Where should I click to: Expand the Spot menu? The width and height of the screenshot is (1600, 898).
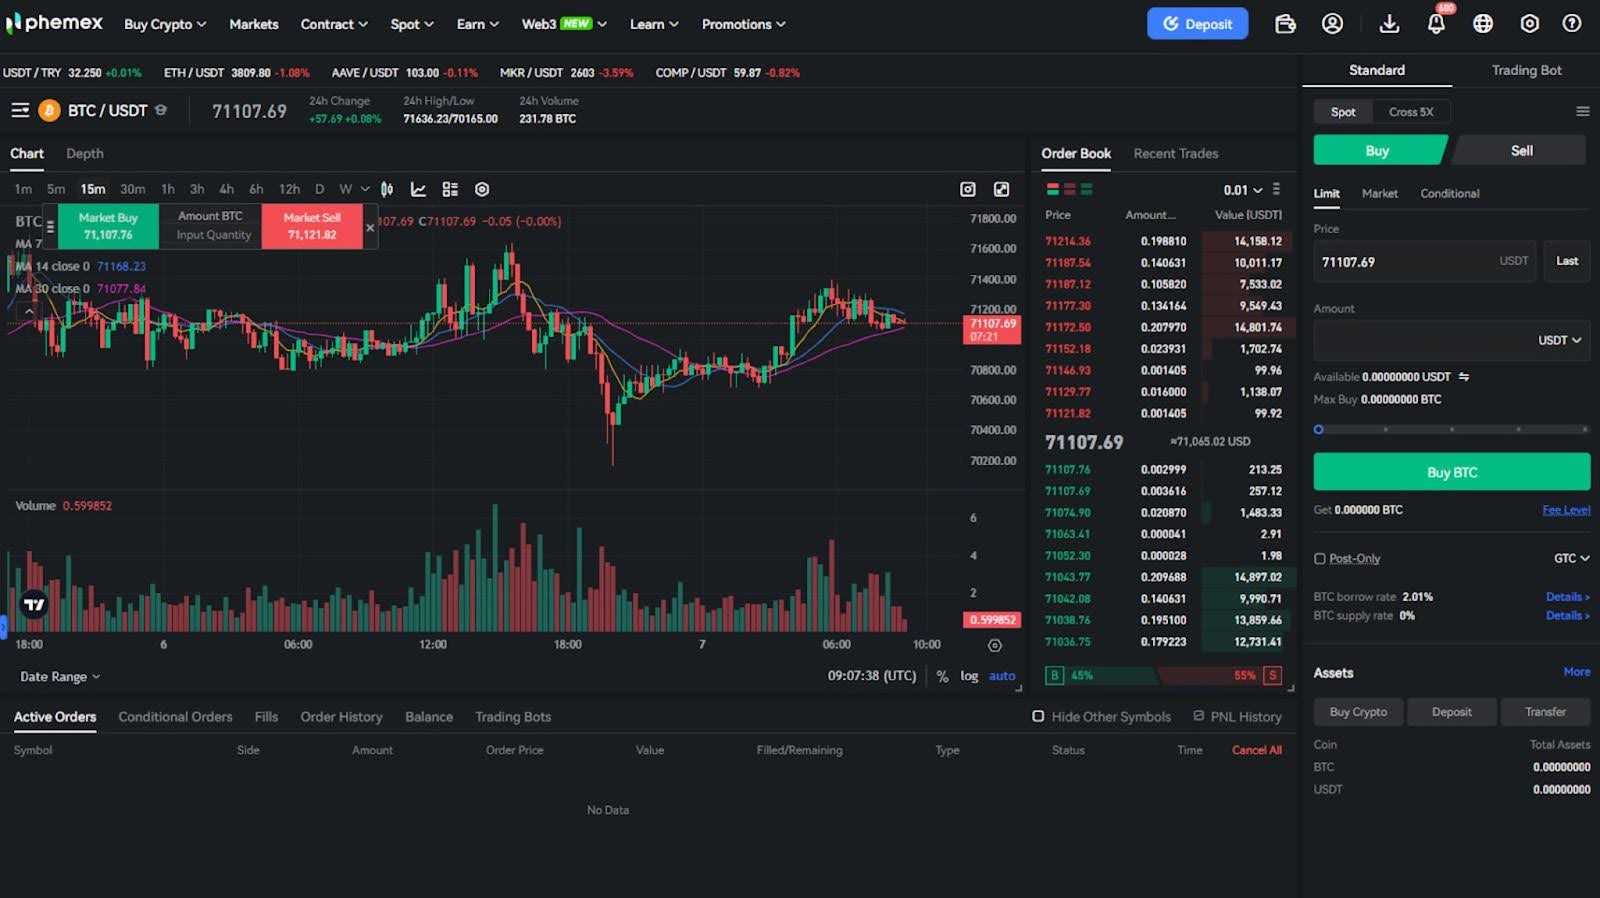point(412,24)
